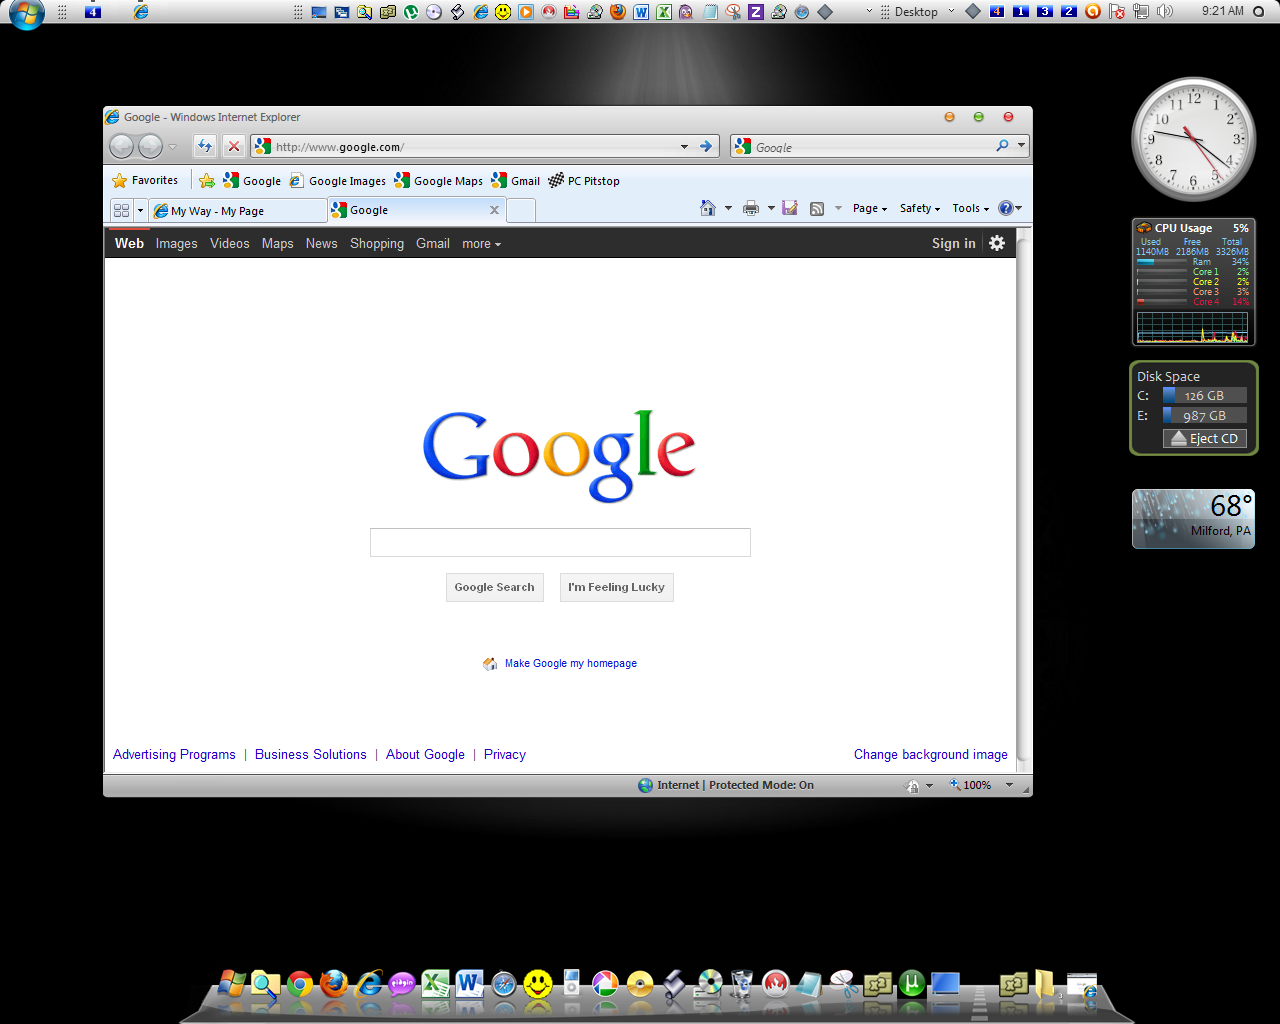Click the IE Help question mark icon
This screenshot has height=1024, width=1280.
coord(1005,208)
